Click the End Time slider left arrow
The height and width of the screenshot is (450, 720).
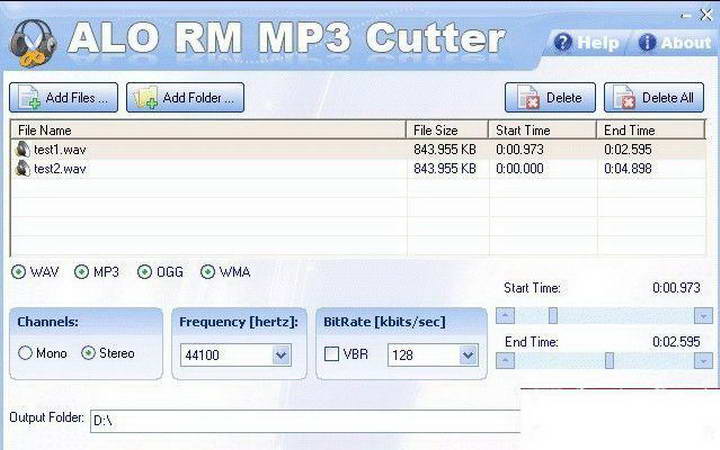[506, 360]
